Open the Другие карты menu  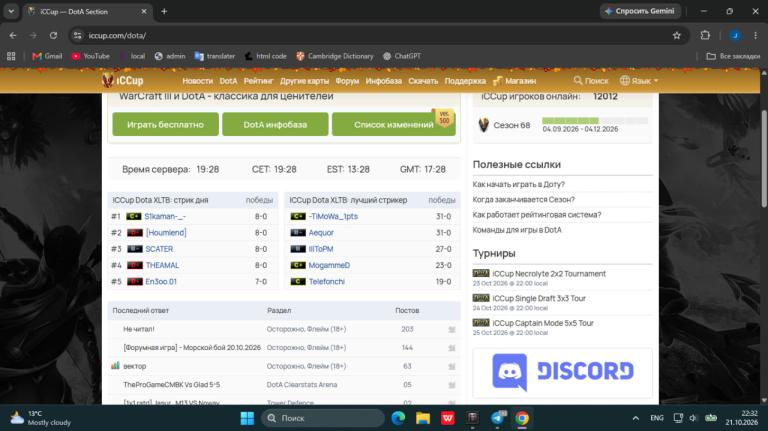tap(304, 81)
